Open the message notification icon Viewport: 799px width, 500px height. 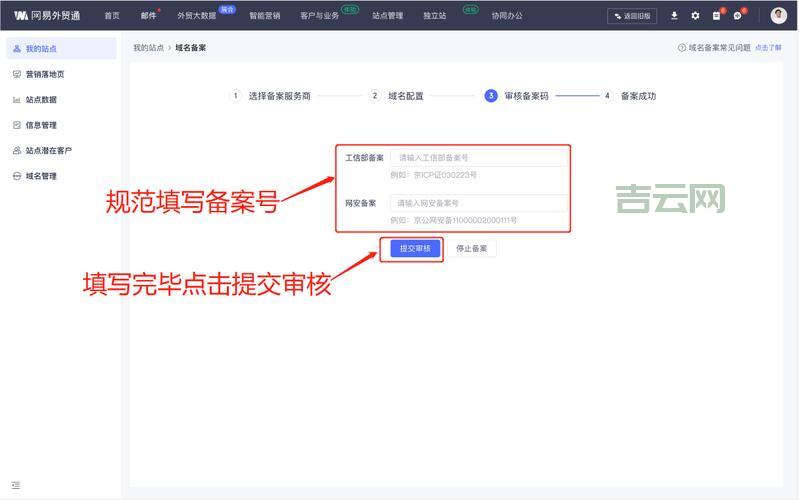737,16
